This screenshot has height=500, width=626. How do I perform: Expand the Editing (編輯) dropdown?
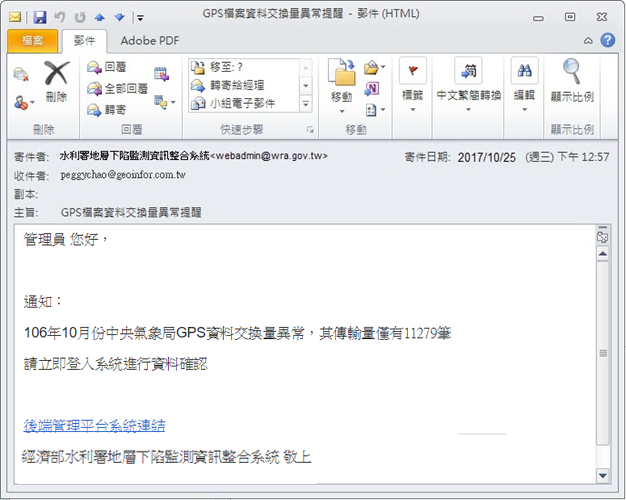pyautogui.click(x=524, y=82)
